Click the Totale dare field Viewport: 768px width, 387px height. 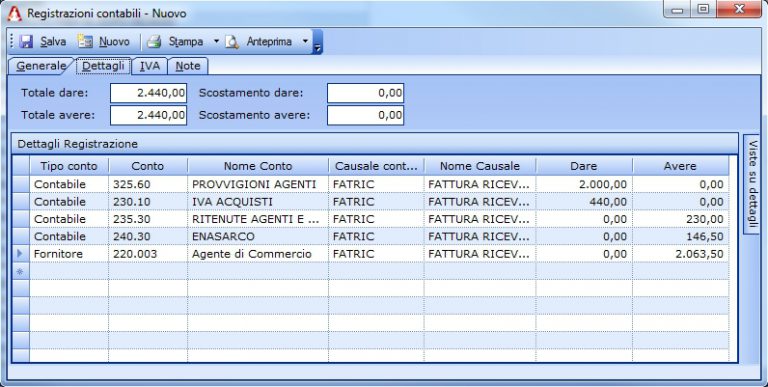(x=148, y=93)
